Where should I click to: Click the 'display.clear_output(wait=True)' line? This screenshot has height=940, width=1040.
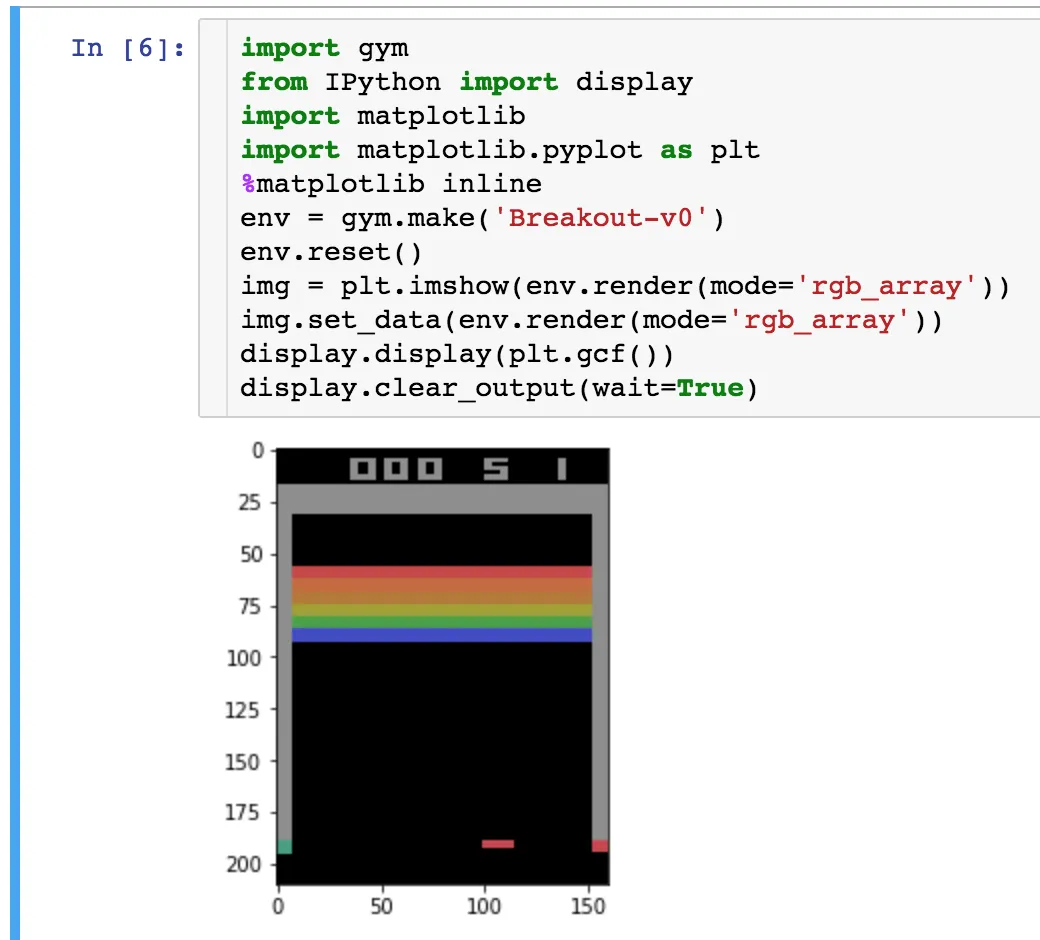click(x=499, y=388)
